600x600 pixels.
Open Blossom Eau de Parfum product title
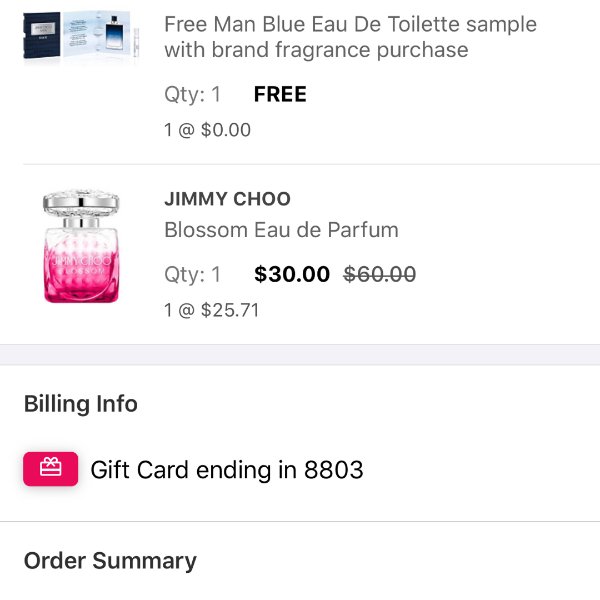(281, 230)
